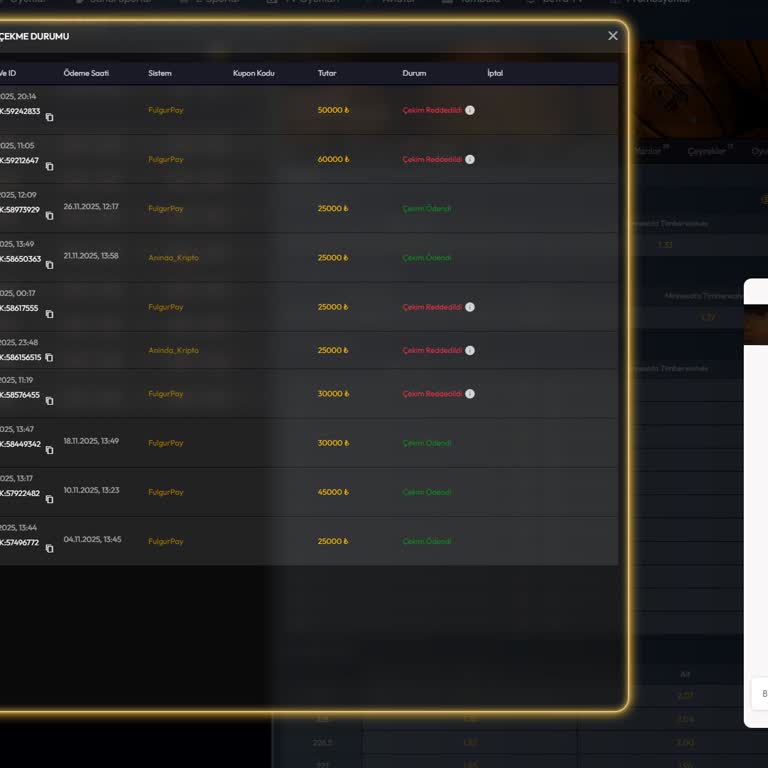This screenshot has width=768, height=768.
Task: Click the Durum column header
Action: click(414, 73)
